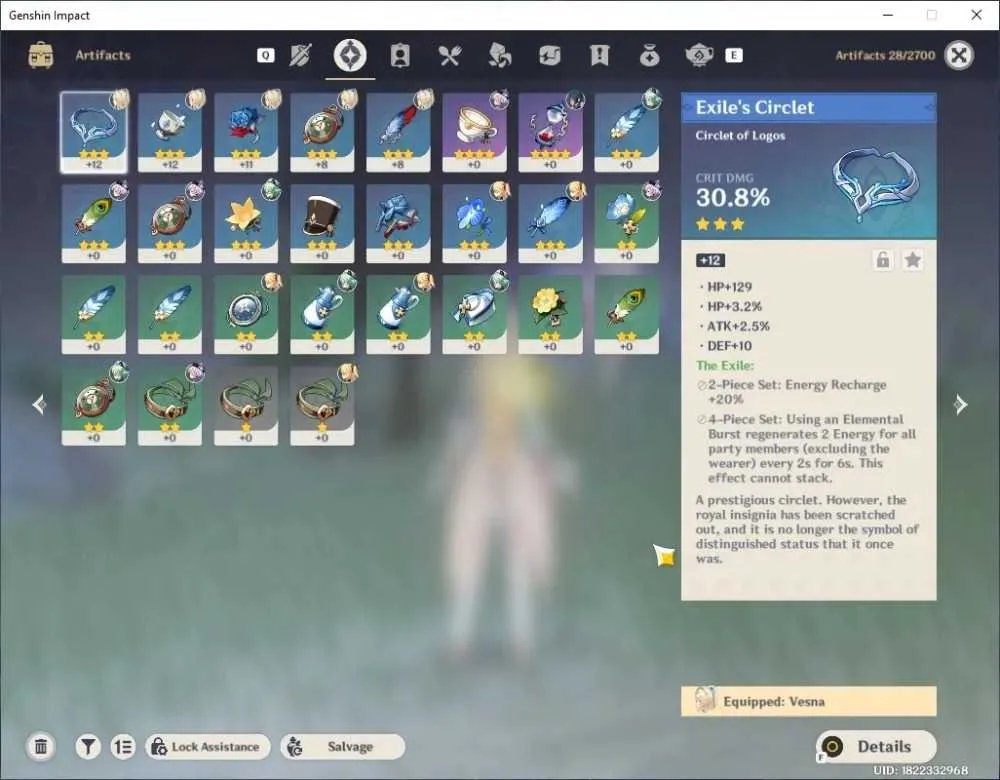Go to the previous page arrow
Image resolution: width=1000 pixels, height=780 pixels.
[x=40, y=404]
